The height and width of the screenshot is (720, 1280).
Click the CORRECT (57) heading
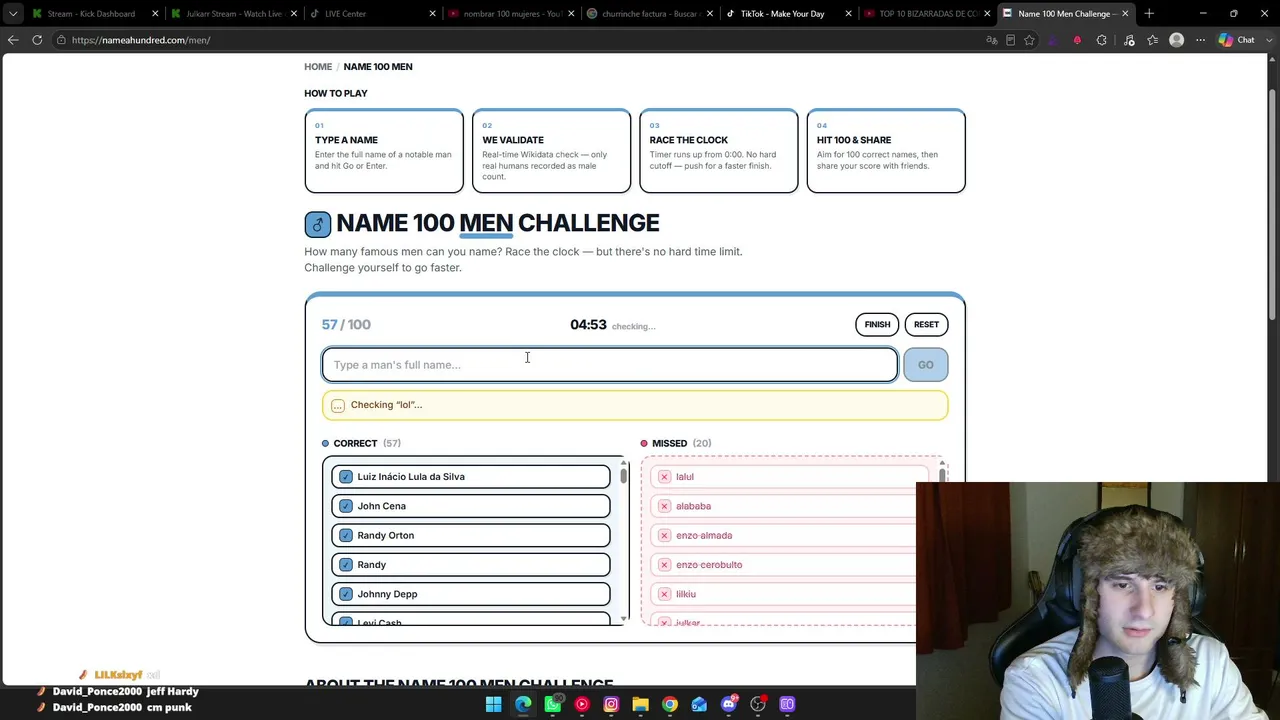tap(361, 443)
